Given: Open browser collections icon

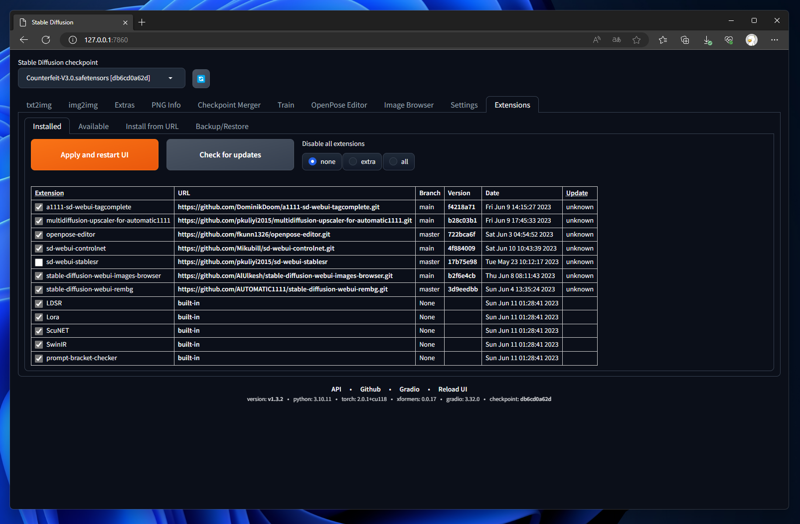Looking at the screenshot, I should pos(685,40).
